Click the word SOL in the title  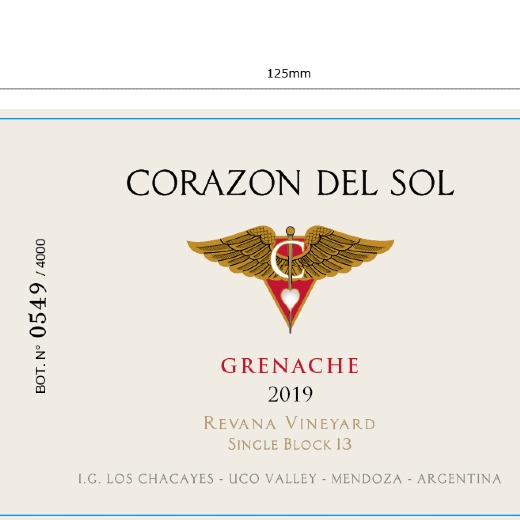(x=422, y=183)
